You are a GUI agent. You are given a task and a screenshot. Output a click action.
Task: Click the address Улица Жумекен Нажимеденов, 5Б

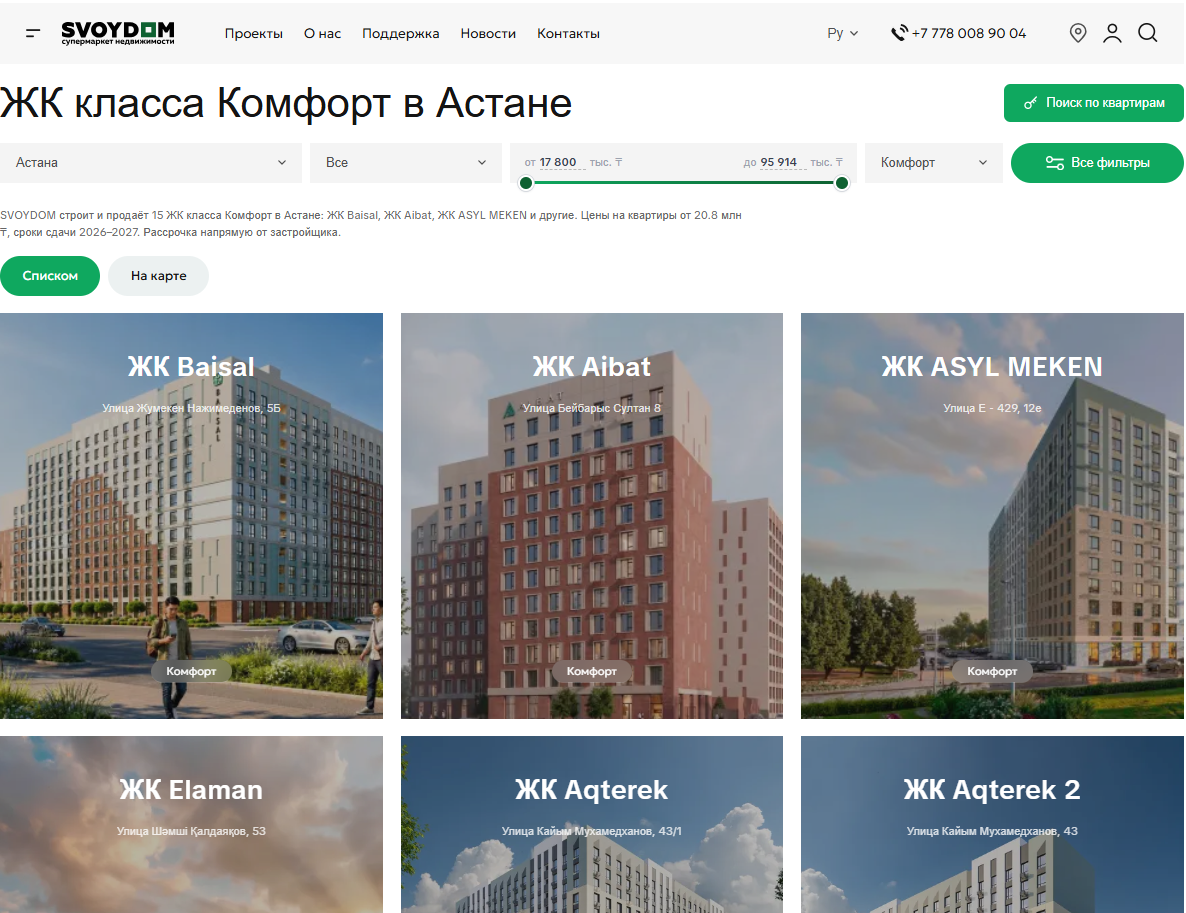(x=191, y=408)
